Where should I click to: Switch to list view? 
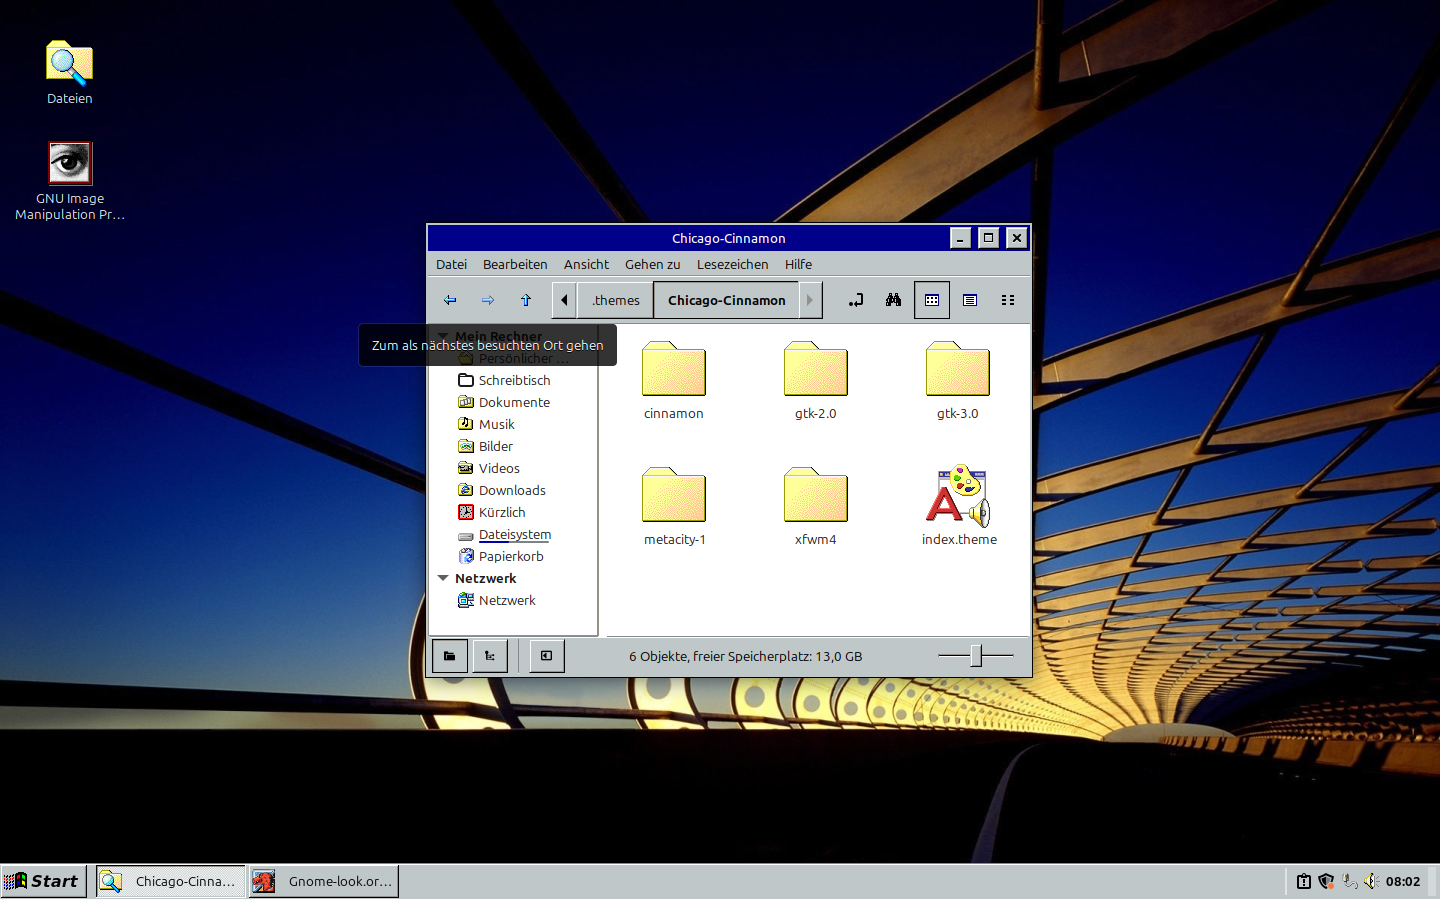pyautogui.click(x=970, y=300)
